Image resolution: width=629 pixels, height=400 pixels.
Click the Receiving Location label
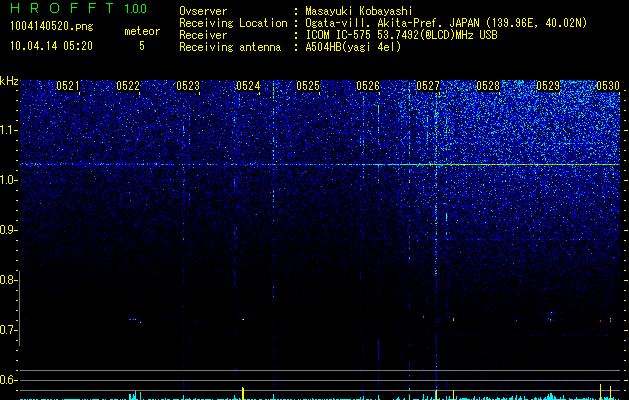click(233, 23)
